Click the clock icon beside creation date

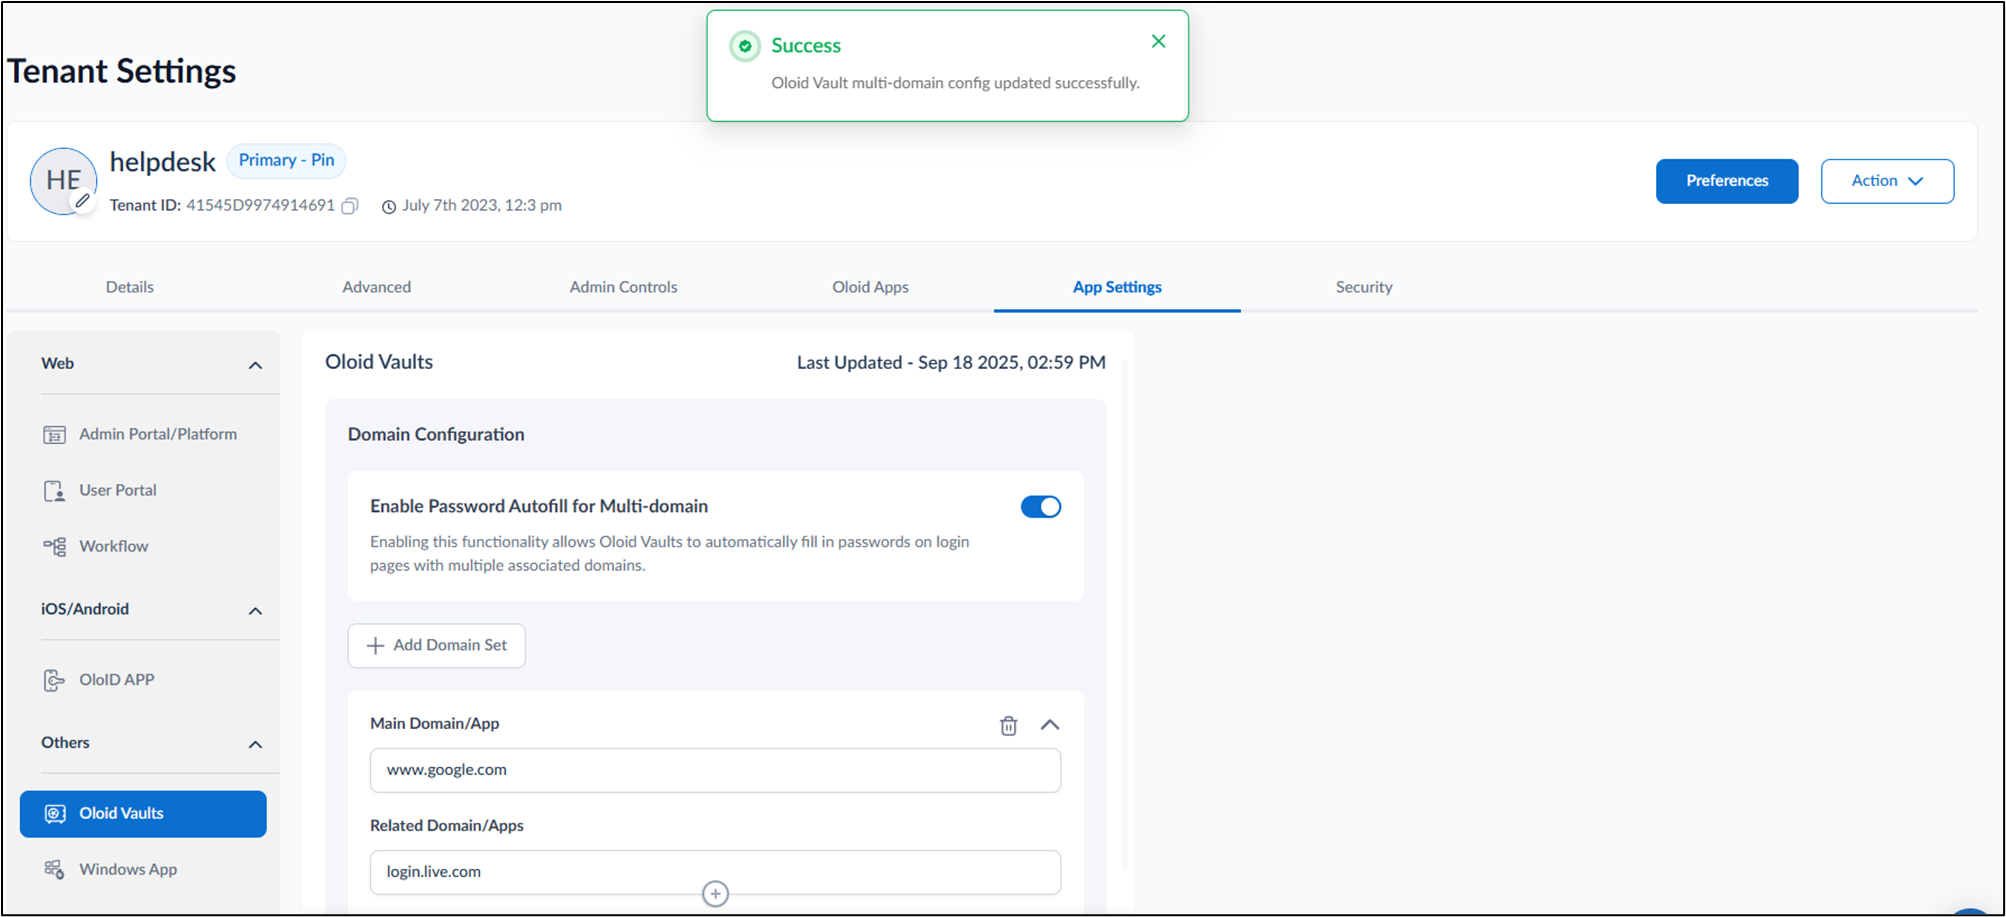pos(389,207)
